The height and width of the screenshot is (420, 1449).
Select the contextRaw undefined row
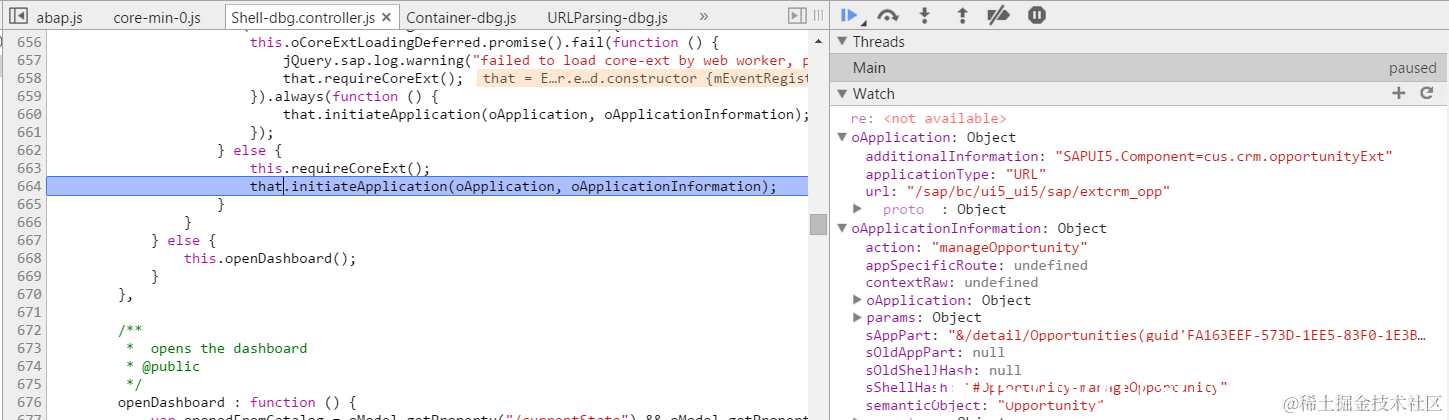click(951, 282)
